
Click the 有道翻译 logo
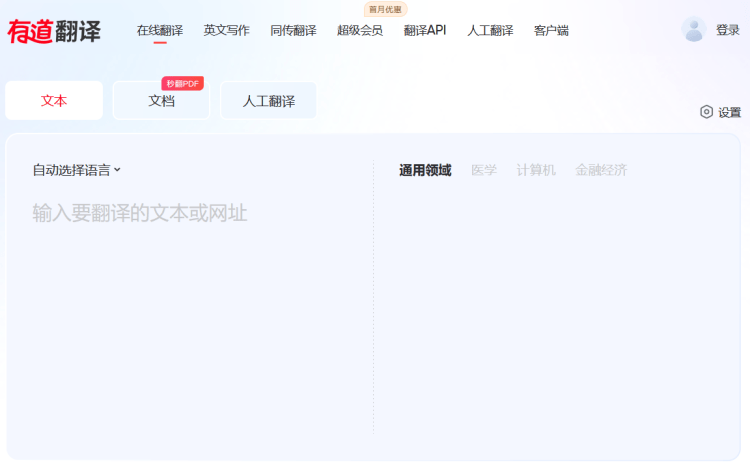point(54,32)
